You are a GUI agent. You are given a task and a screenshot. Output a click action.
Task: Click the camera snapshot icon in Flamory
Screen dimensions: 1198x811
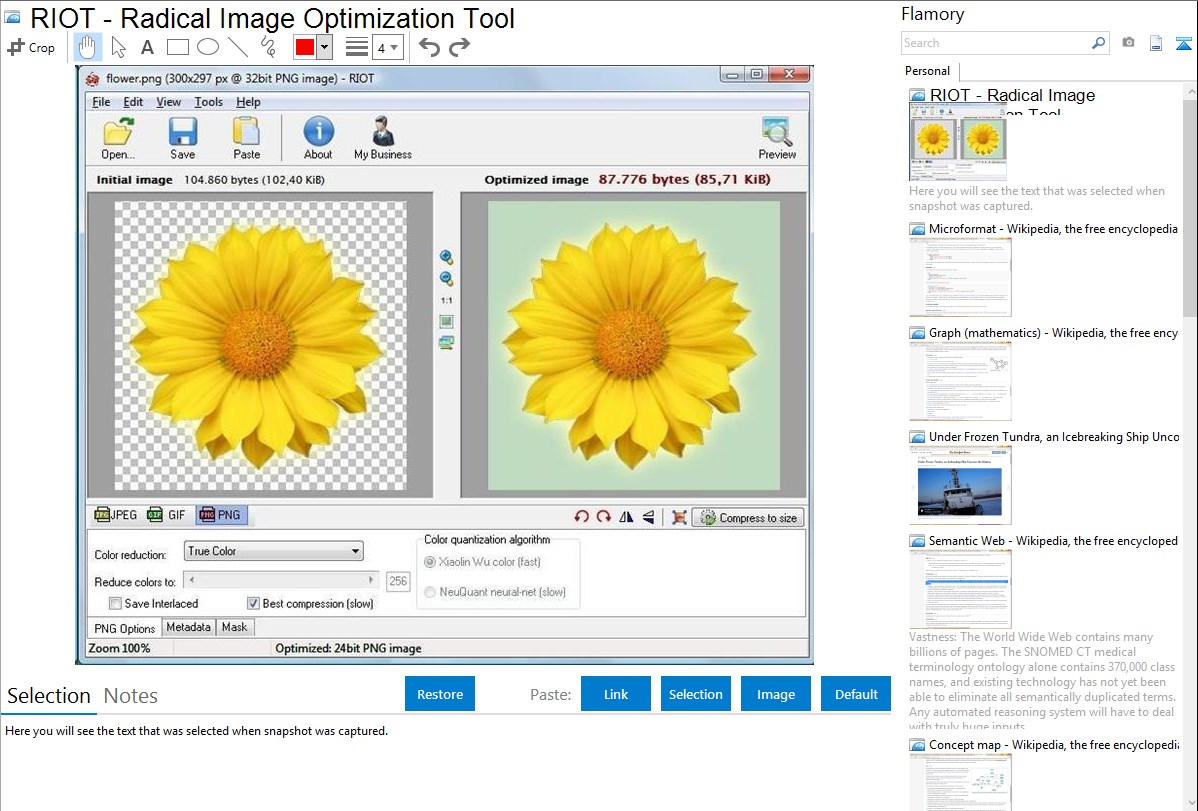(1128, 43)
